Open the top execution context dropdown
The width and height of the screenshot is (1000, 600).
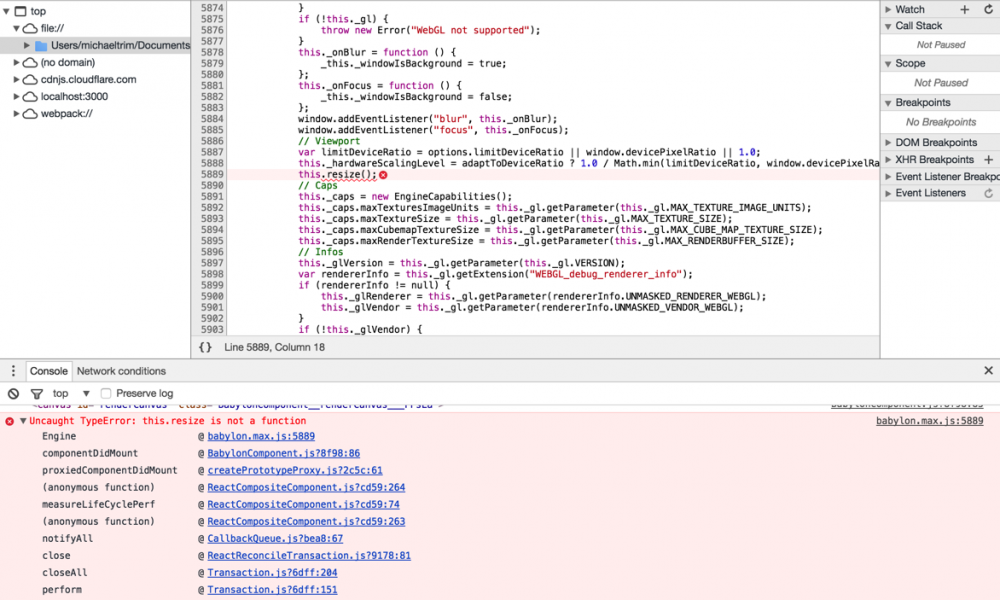tap(71, 394)
